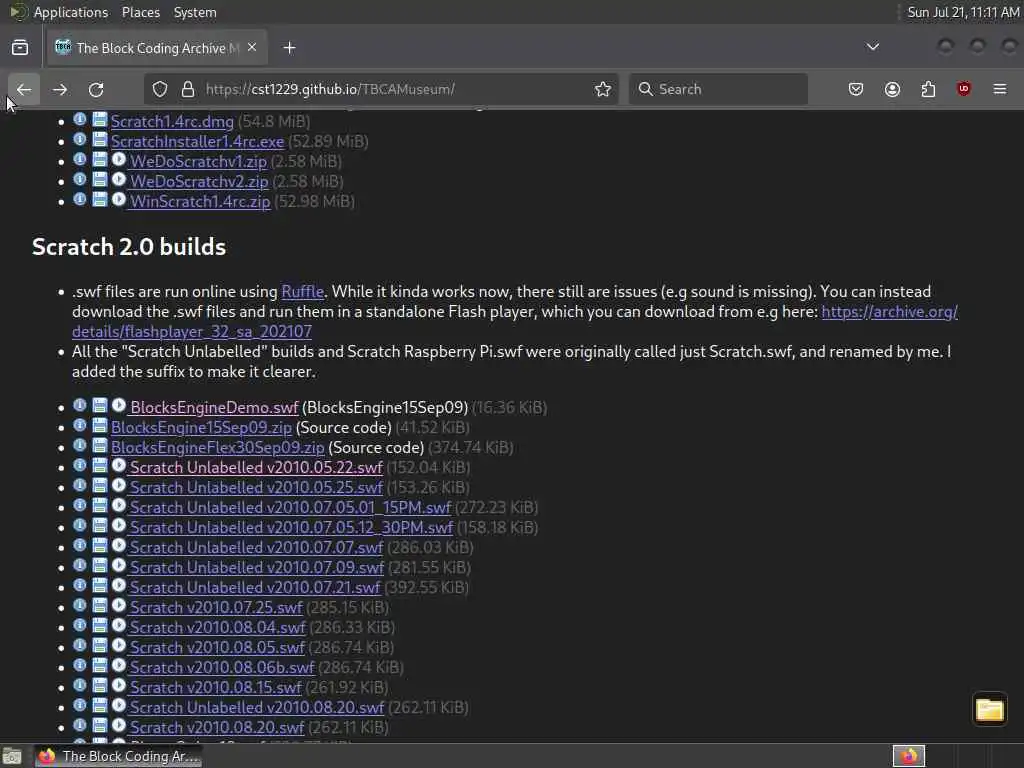Click play icon for Scratch Unlabelled v2010.05.22.swf
Screen dimensions: 1024x768
[118, 466]
